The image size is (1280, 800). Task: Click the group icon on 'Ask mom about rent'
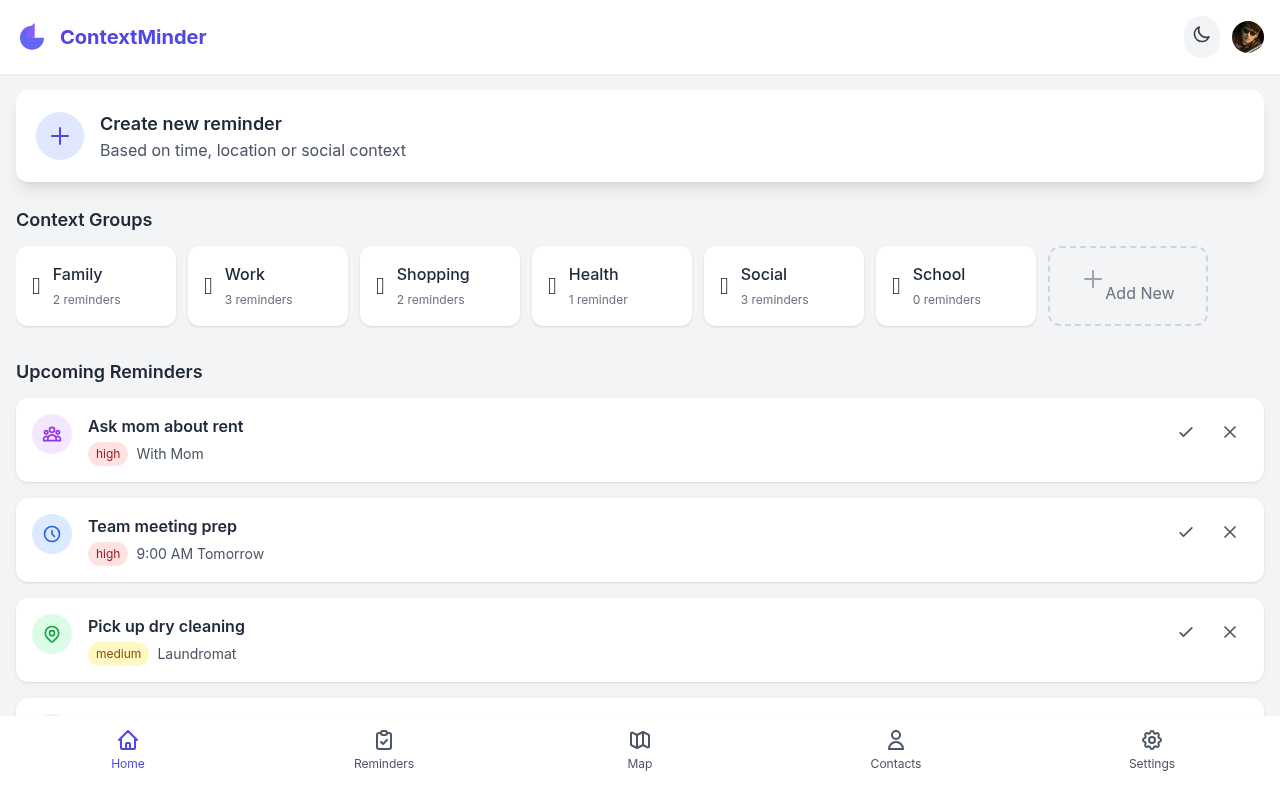point(52,434)
